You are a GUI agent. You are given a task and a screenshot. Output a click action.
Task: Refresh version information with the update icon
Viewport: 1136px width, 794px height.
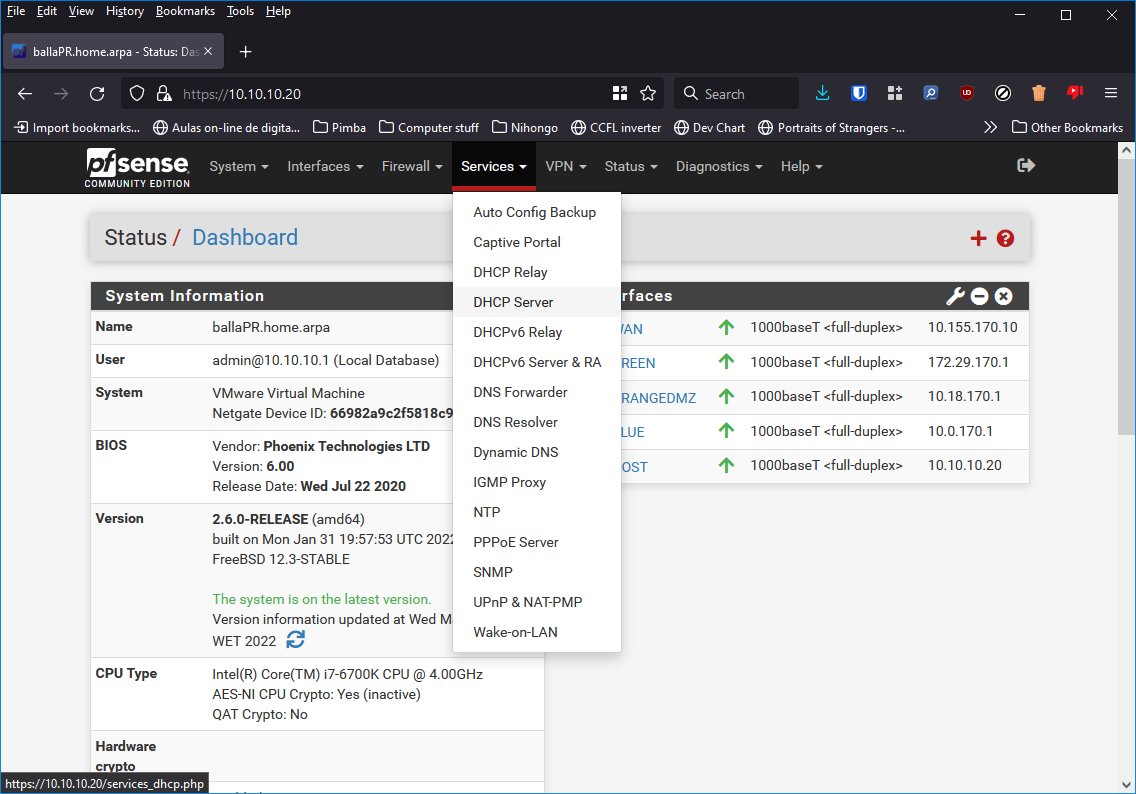(296, 639)
